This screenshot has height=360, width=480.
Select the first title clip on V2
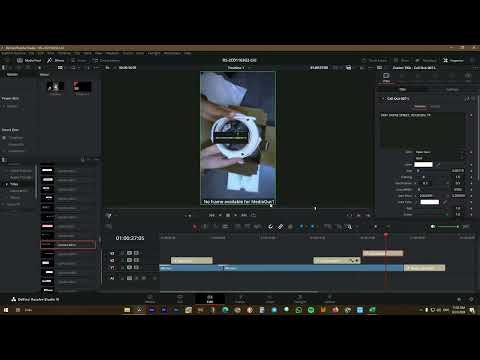pos(192,260)
